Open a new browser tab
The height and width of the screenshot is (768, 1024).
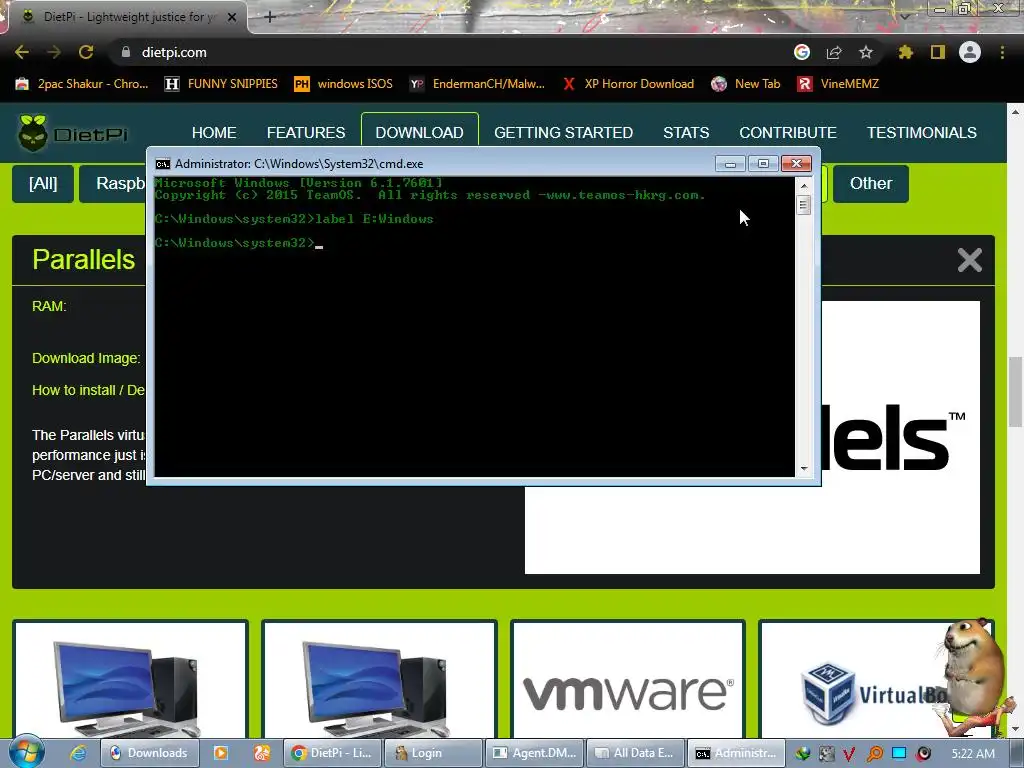[270, 17]
